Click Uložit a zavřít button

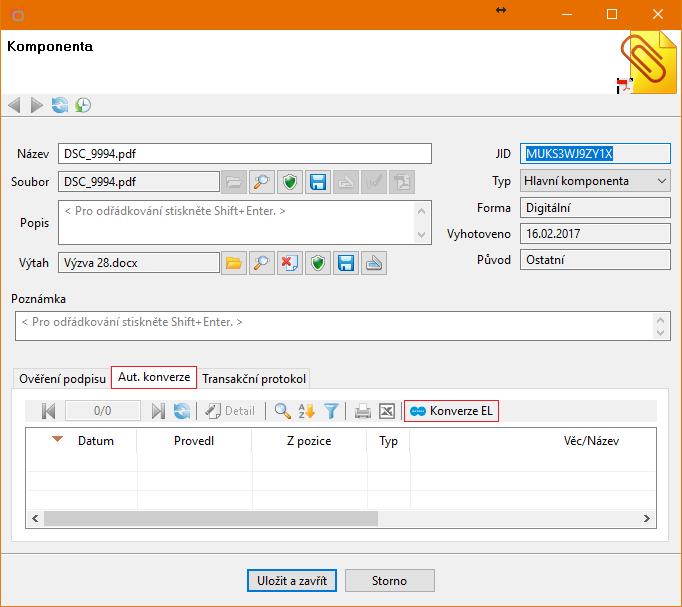pos(292,580)
